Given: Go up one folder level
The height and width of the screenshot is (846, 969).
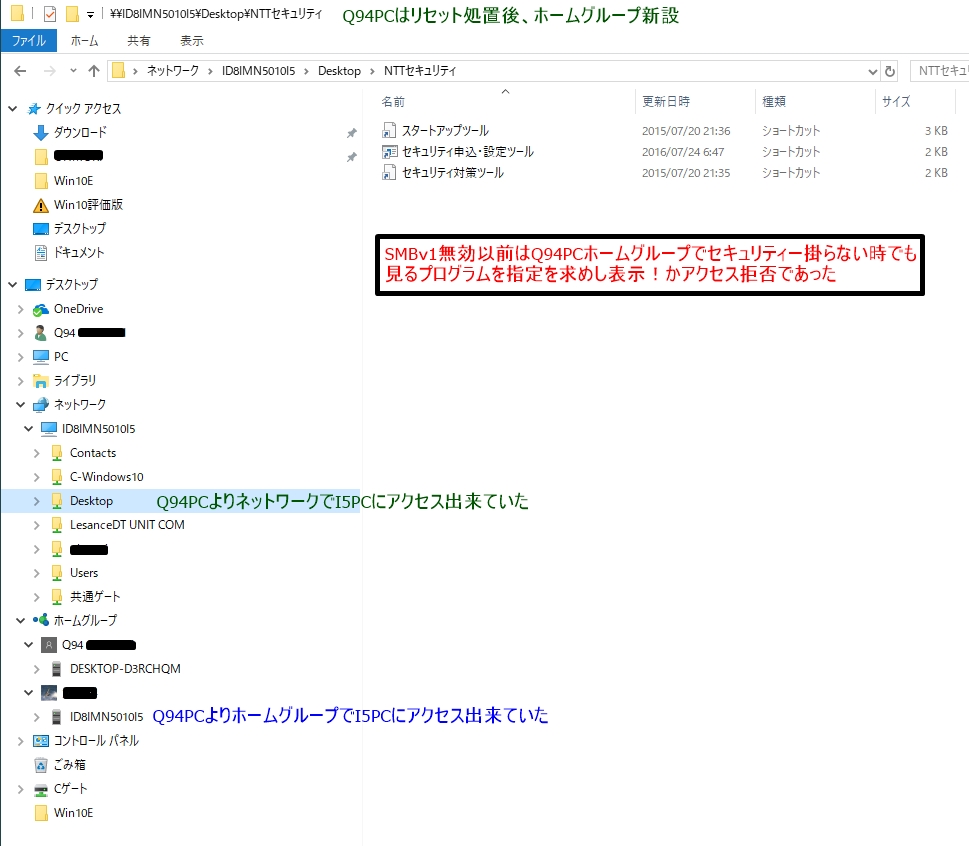Looking at the screenshot, I should (x=94, y=71).
